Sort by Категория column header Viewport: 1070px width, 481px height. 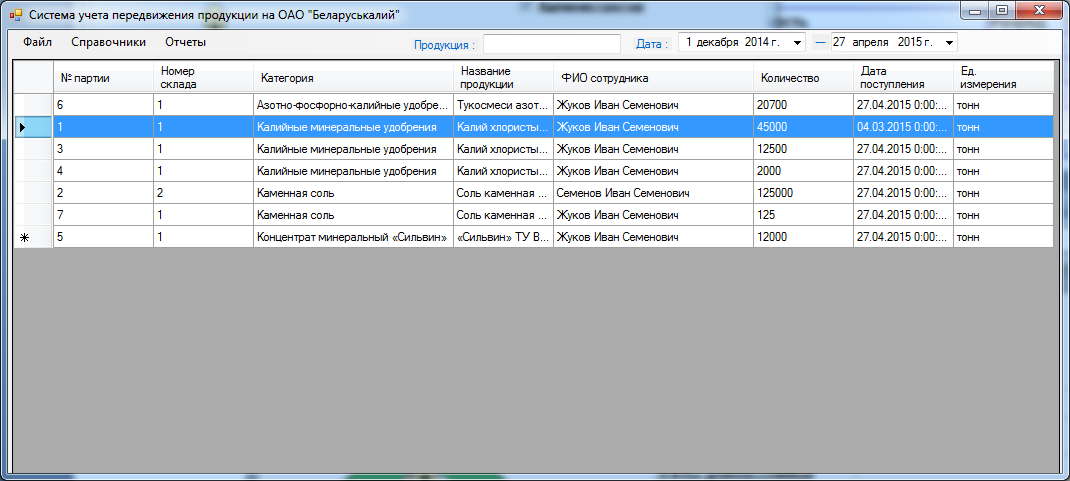[x=353, y=78]
